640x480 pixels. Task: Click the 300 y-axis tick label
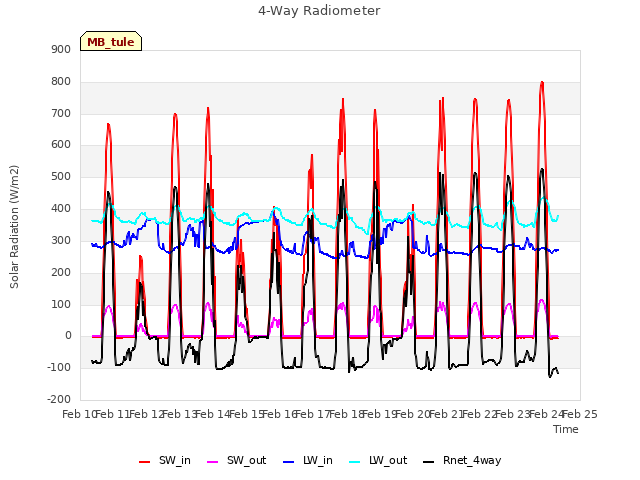[x=61, y=240]
